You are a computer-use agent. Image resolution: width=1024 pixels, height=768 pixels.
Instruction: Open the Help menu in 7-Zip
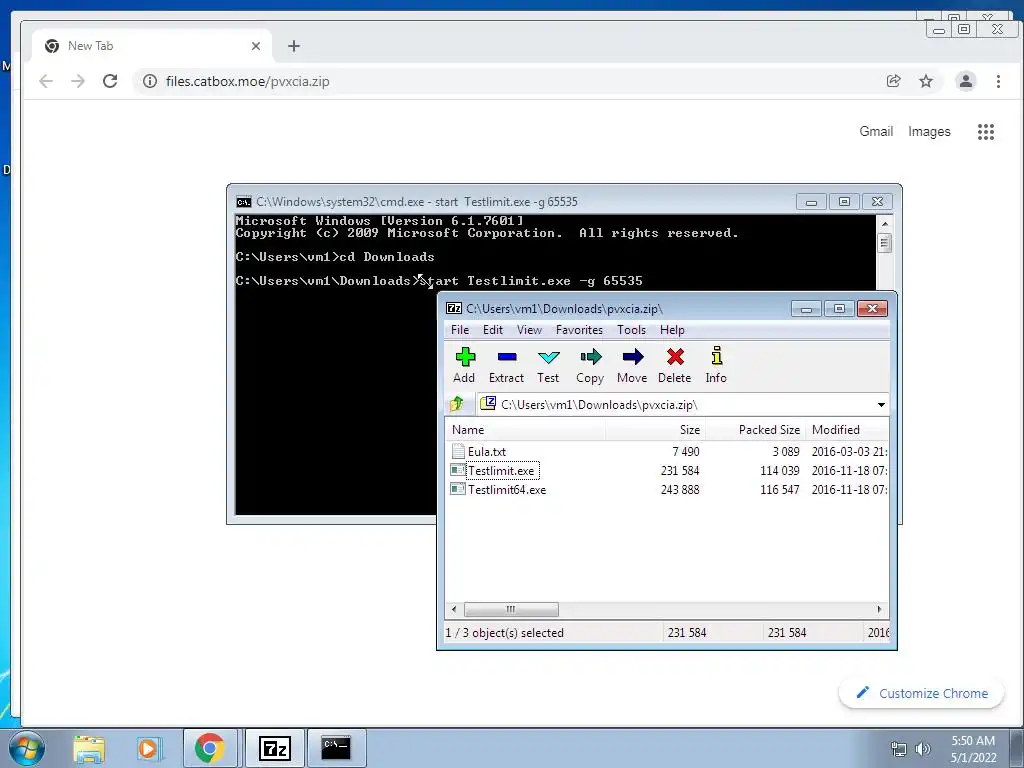[672, 330]
